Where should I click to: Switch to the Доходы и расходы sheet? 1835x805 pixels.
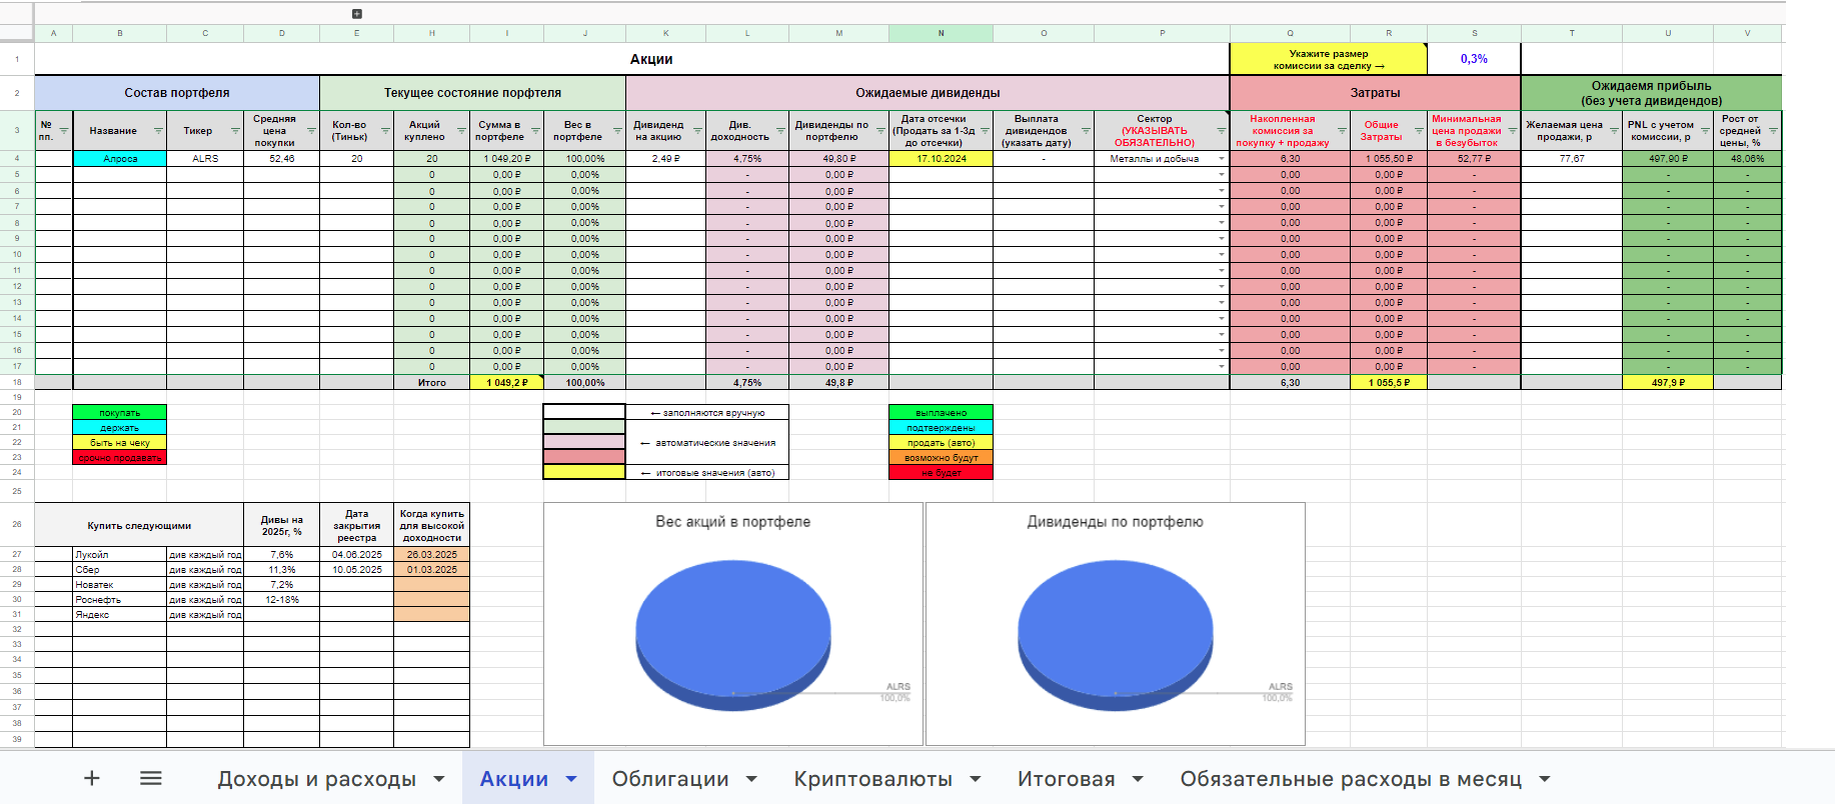[317, 779]
